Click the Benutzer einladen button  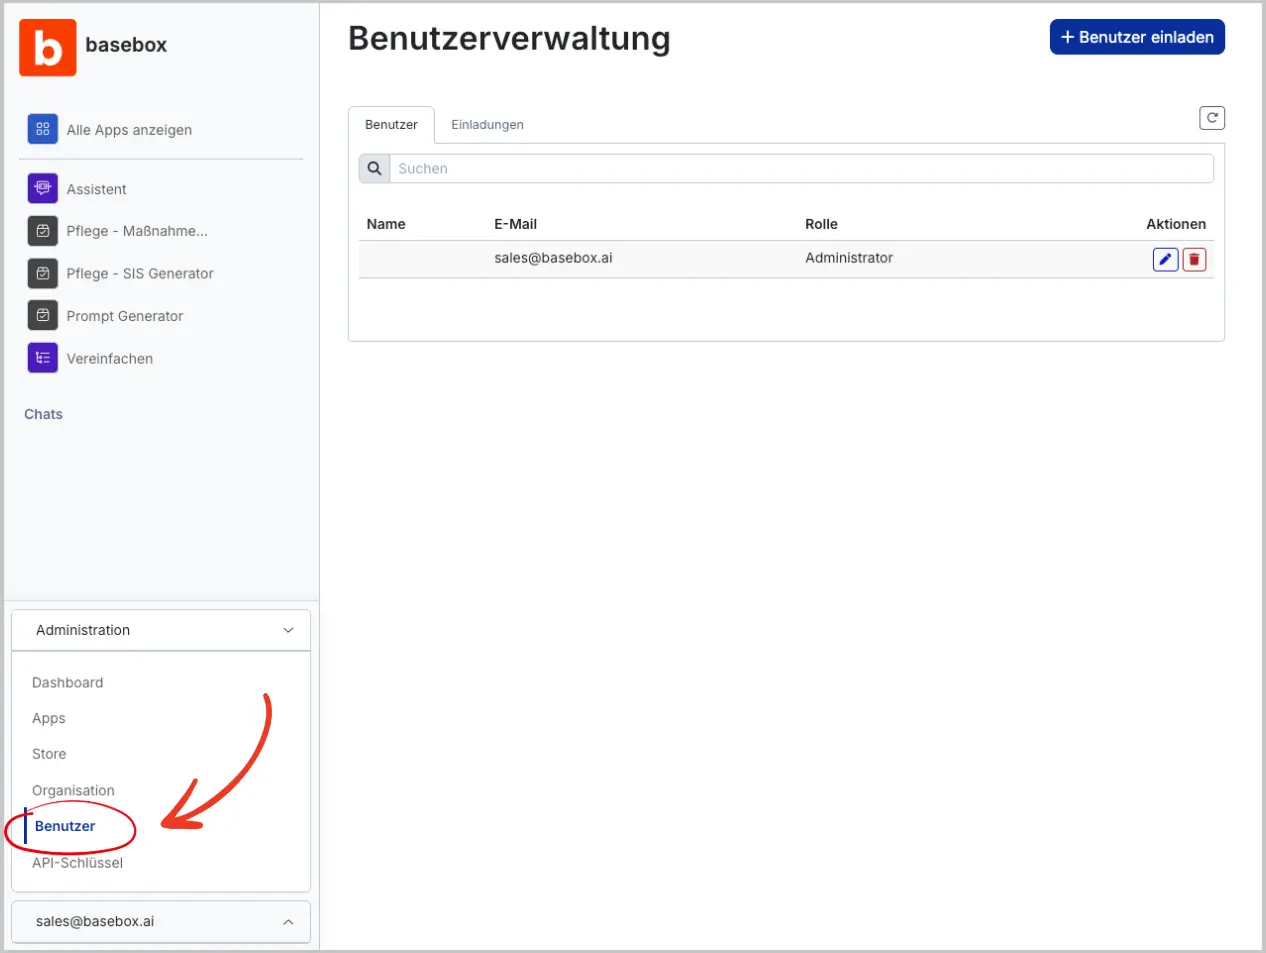point(1137,36)
